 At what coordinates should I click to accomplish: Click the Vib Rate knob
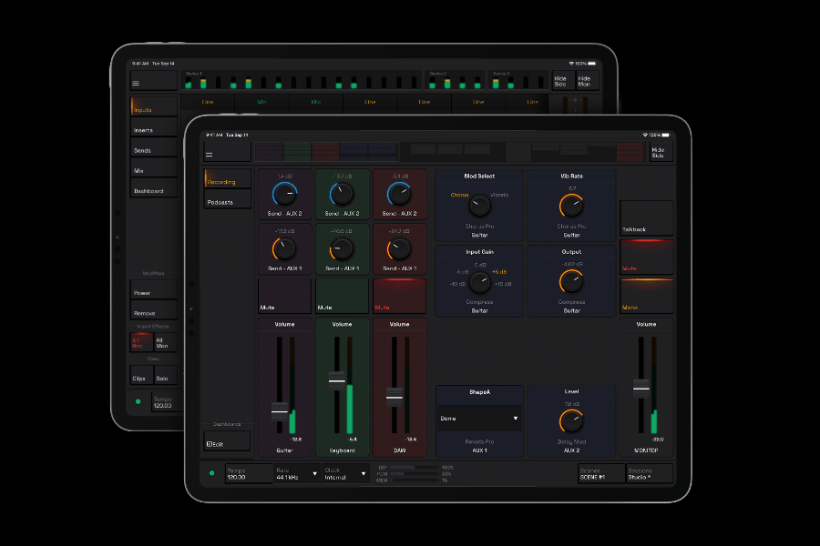click(x=571, y=206)
